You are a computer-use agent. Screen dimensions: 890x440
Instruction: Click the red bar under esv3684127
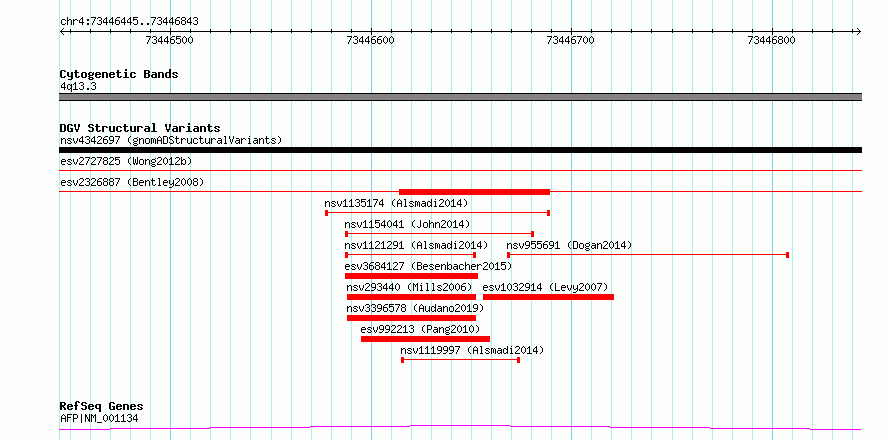click(412, 276)
